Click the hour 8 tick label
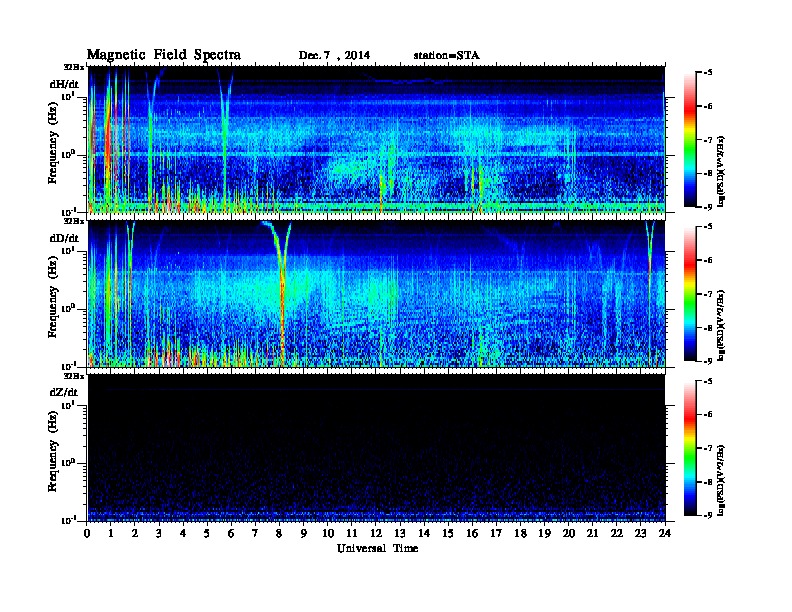Image resolution: width=792 pixels, height=612 pixels. pos(279,533)
